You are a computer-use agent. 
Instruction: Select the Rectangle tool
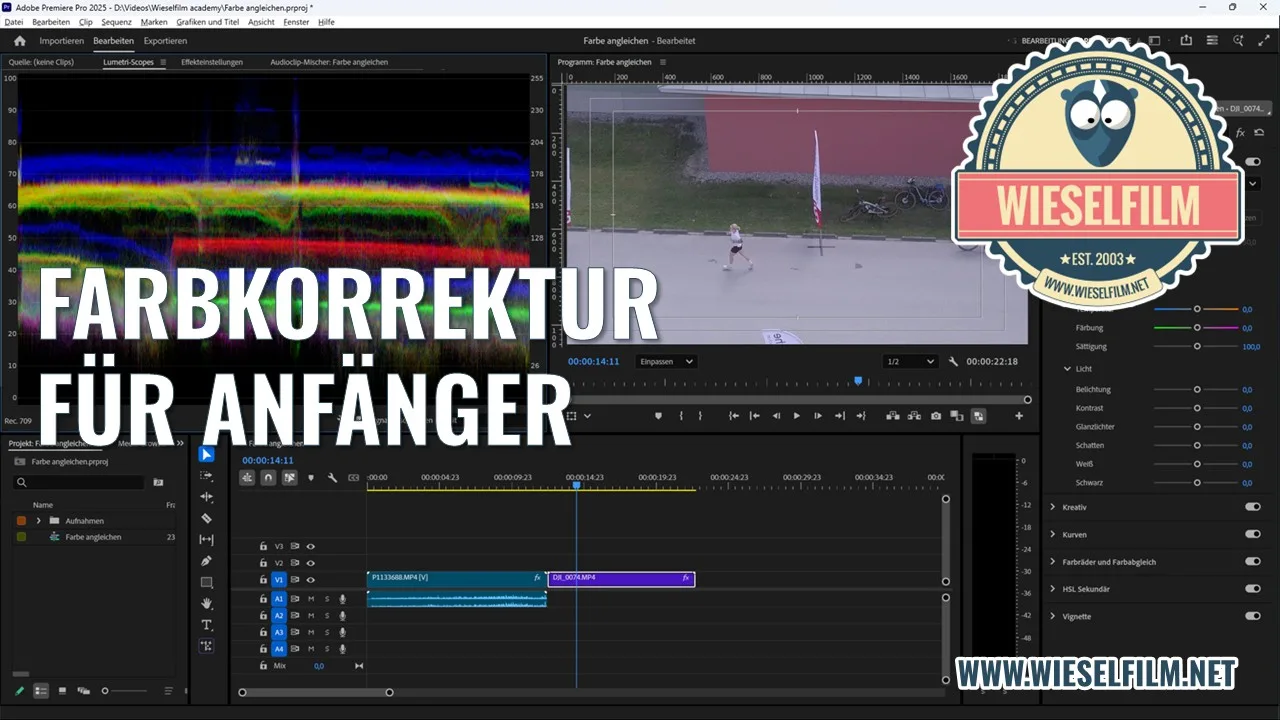(x=206, y=582)
